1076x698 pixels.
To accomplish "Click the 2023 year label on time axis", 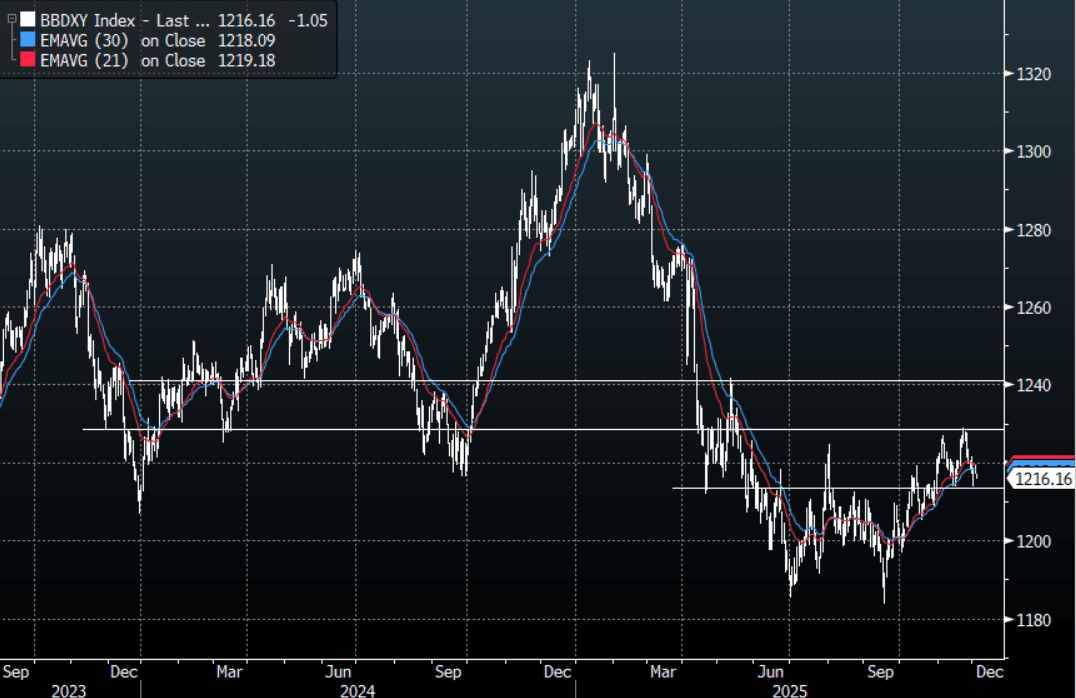I will click(68, 690).
